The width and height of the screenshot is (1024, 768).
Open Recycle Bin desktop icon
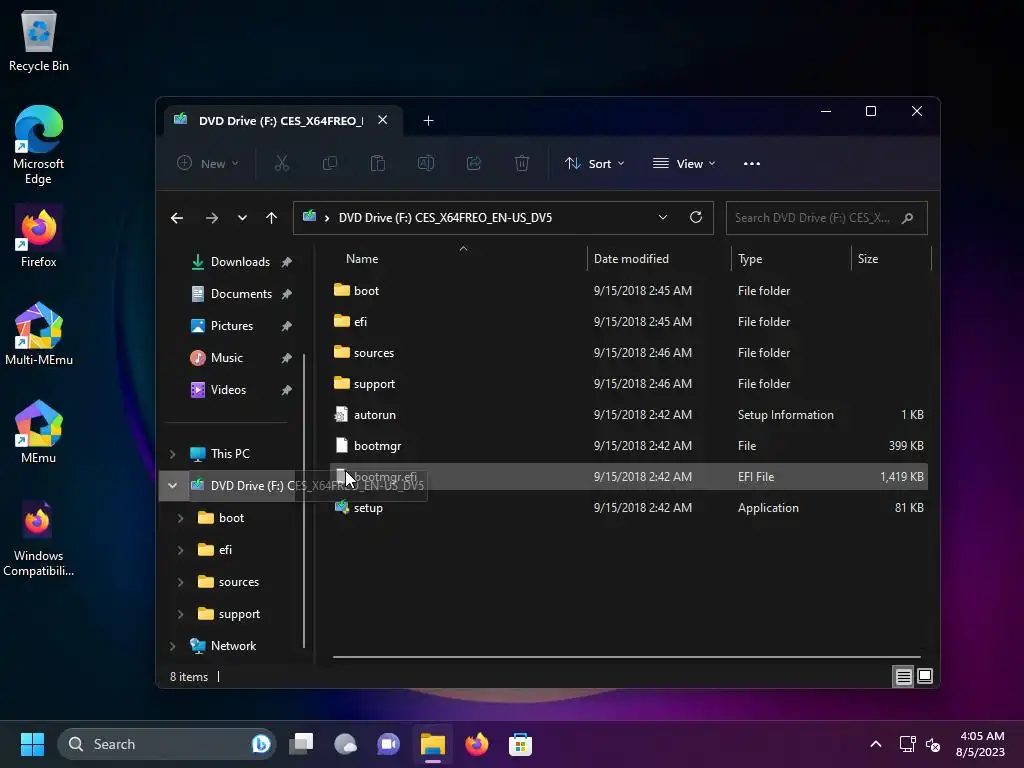coord(39,41)
